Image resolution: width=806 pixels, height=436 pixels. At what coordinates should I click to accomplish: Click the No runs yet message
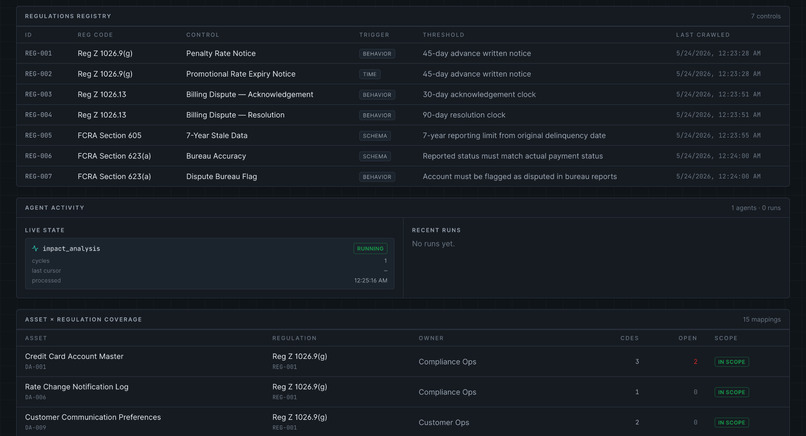tap(433, 244)
